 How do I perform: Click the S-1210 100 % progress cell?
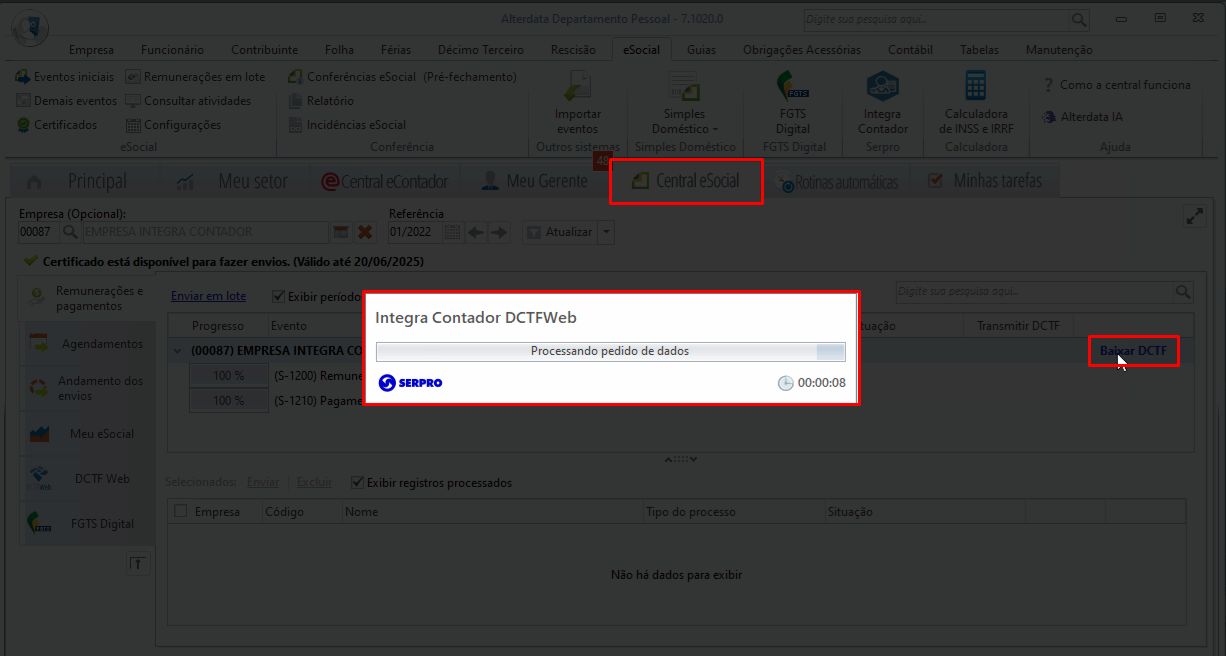point(229,400)
